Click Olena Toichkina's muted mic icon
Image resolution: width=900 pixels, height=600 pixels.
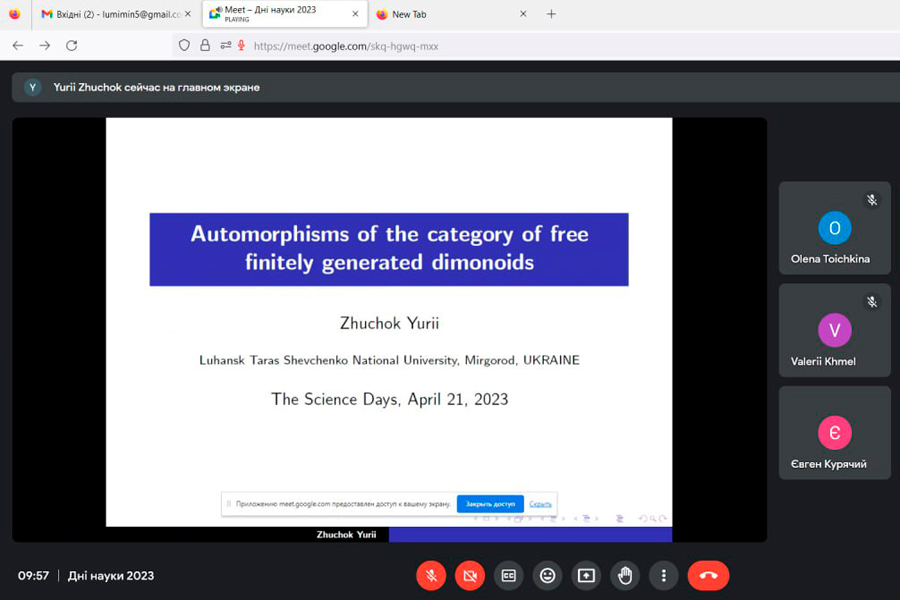[x=872, y=200]
